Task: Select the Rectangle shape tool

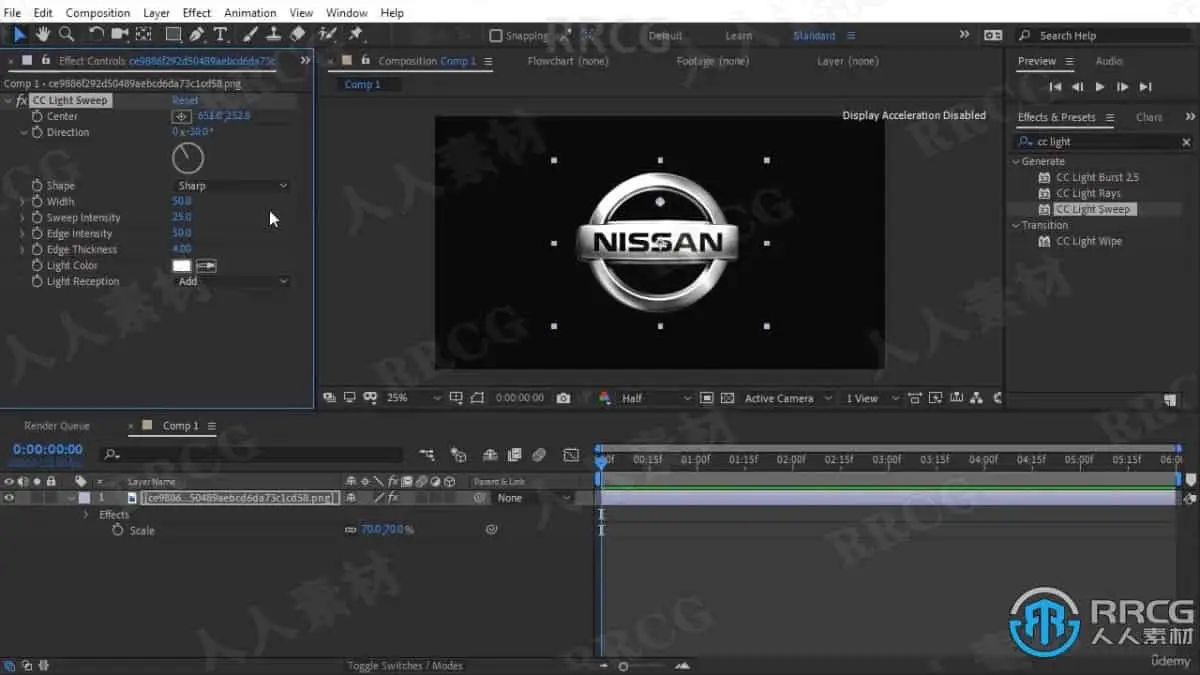Action: tap(174, 34)
